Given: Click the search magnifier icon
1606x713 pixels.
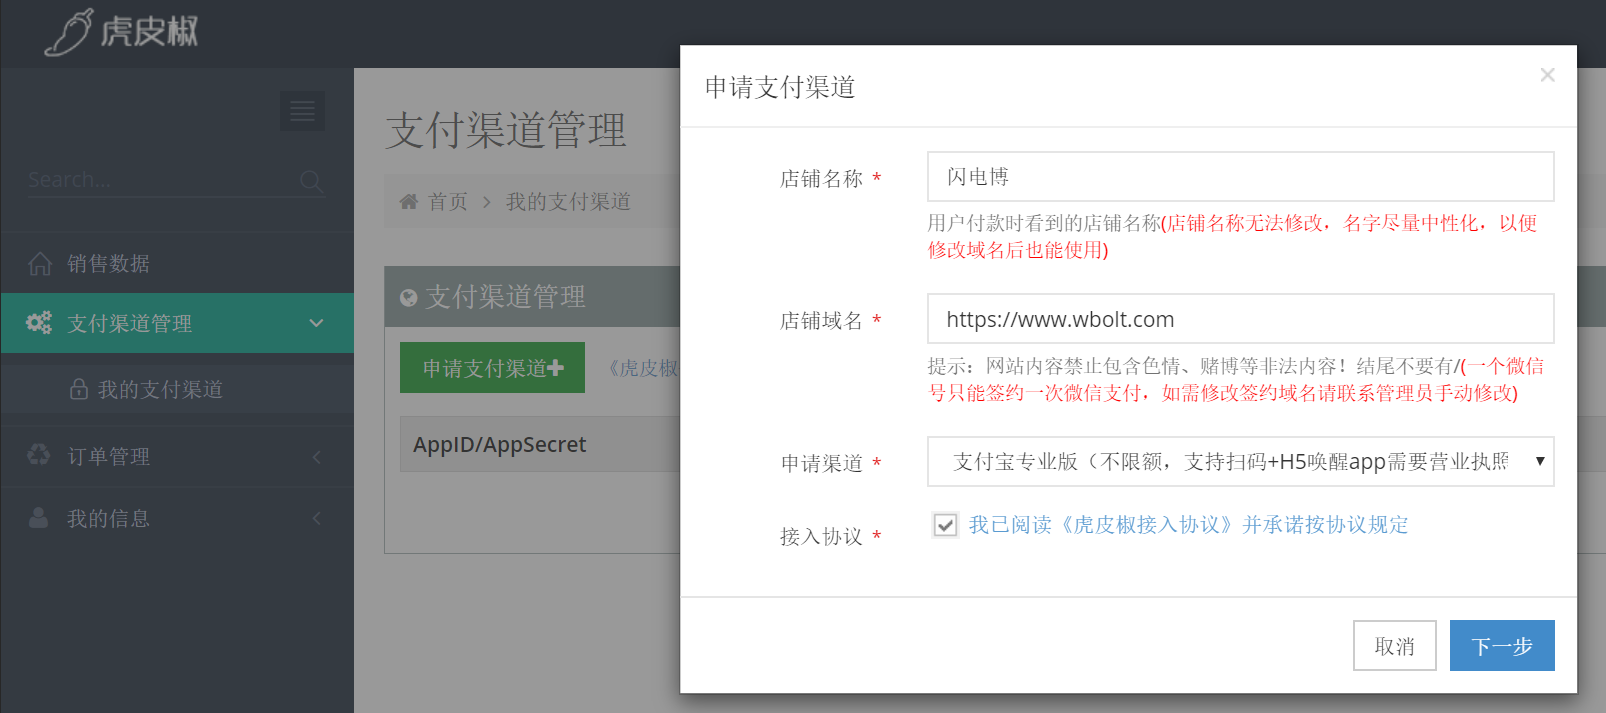Looking at the screenshot, I should [311, 181].
